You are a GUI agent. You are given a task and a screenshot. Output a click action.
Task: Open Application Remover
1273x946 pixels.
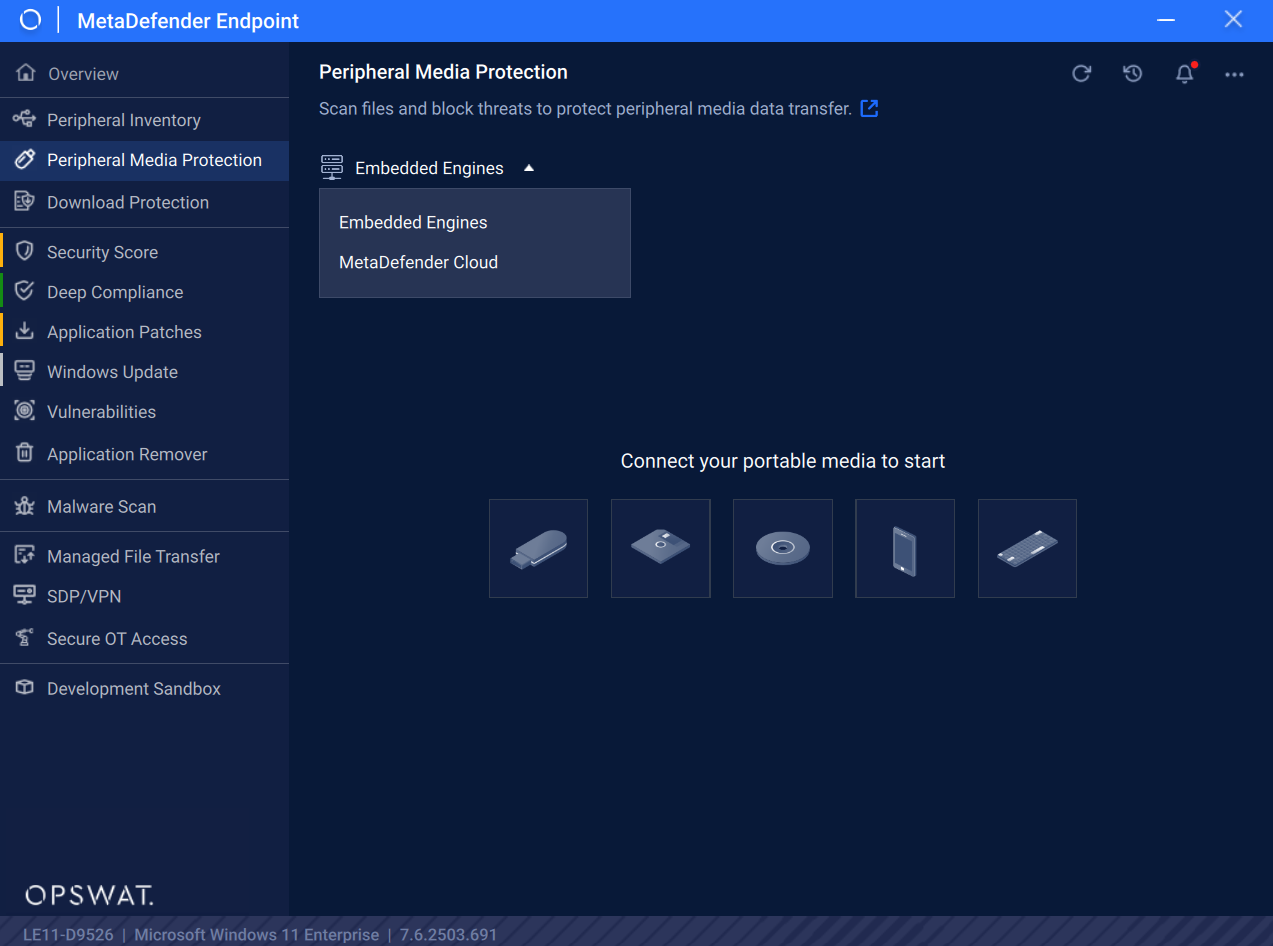(144, 454)
